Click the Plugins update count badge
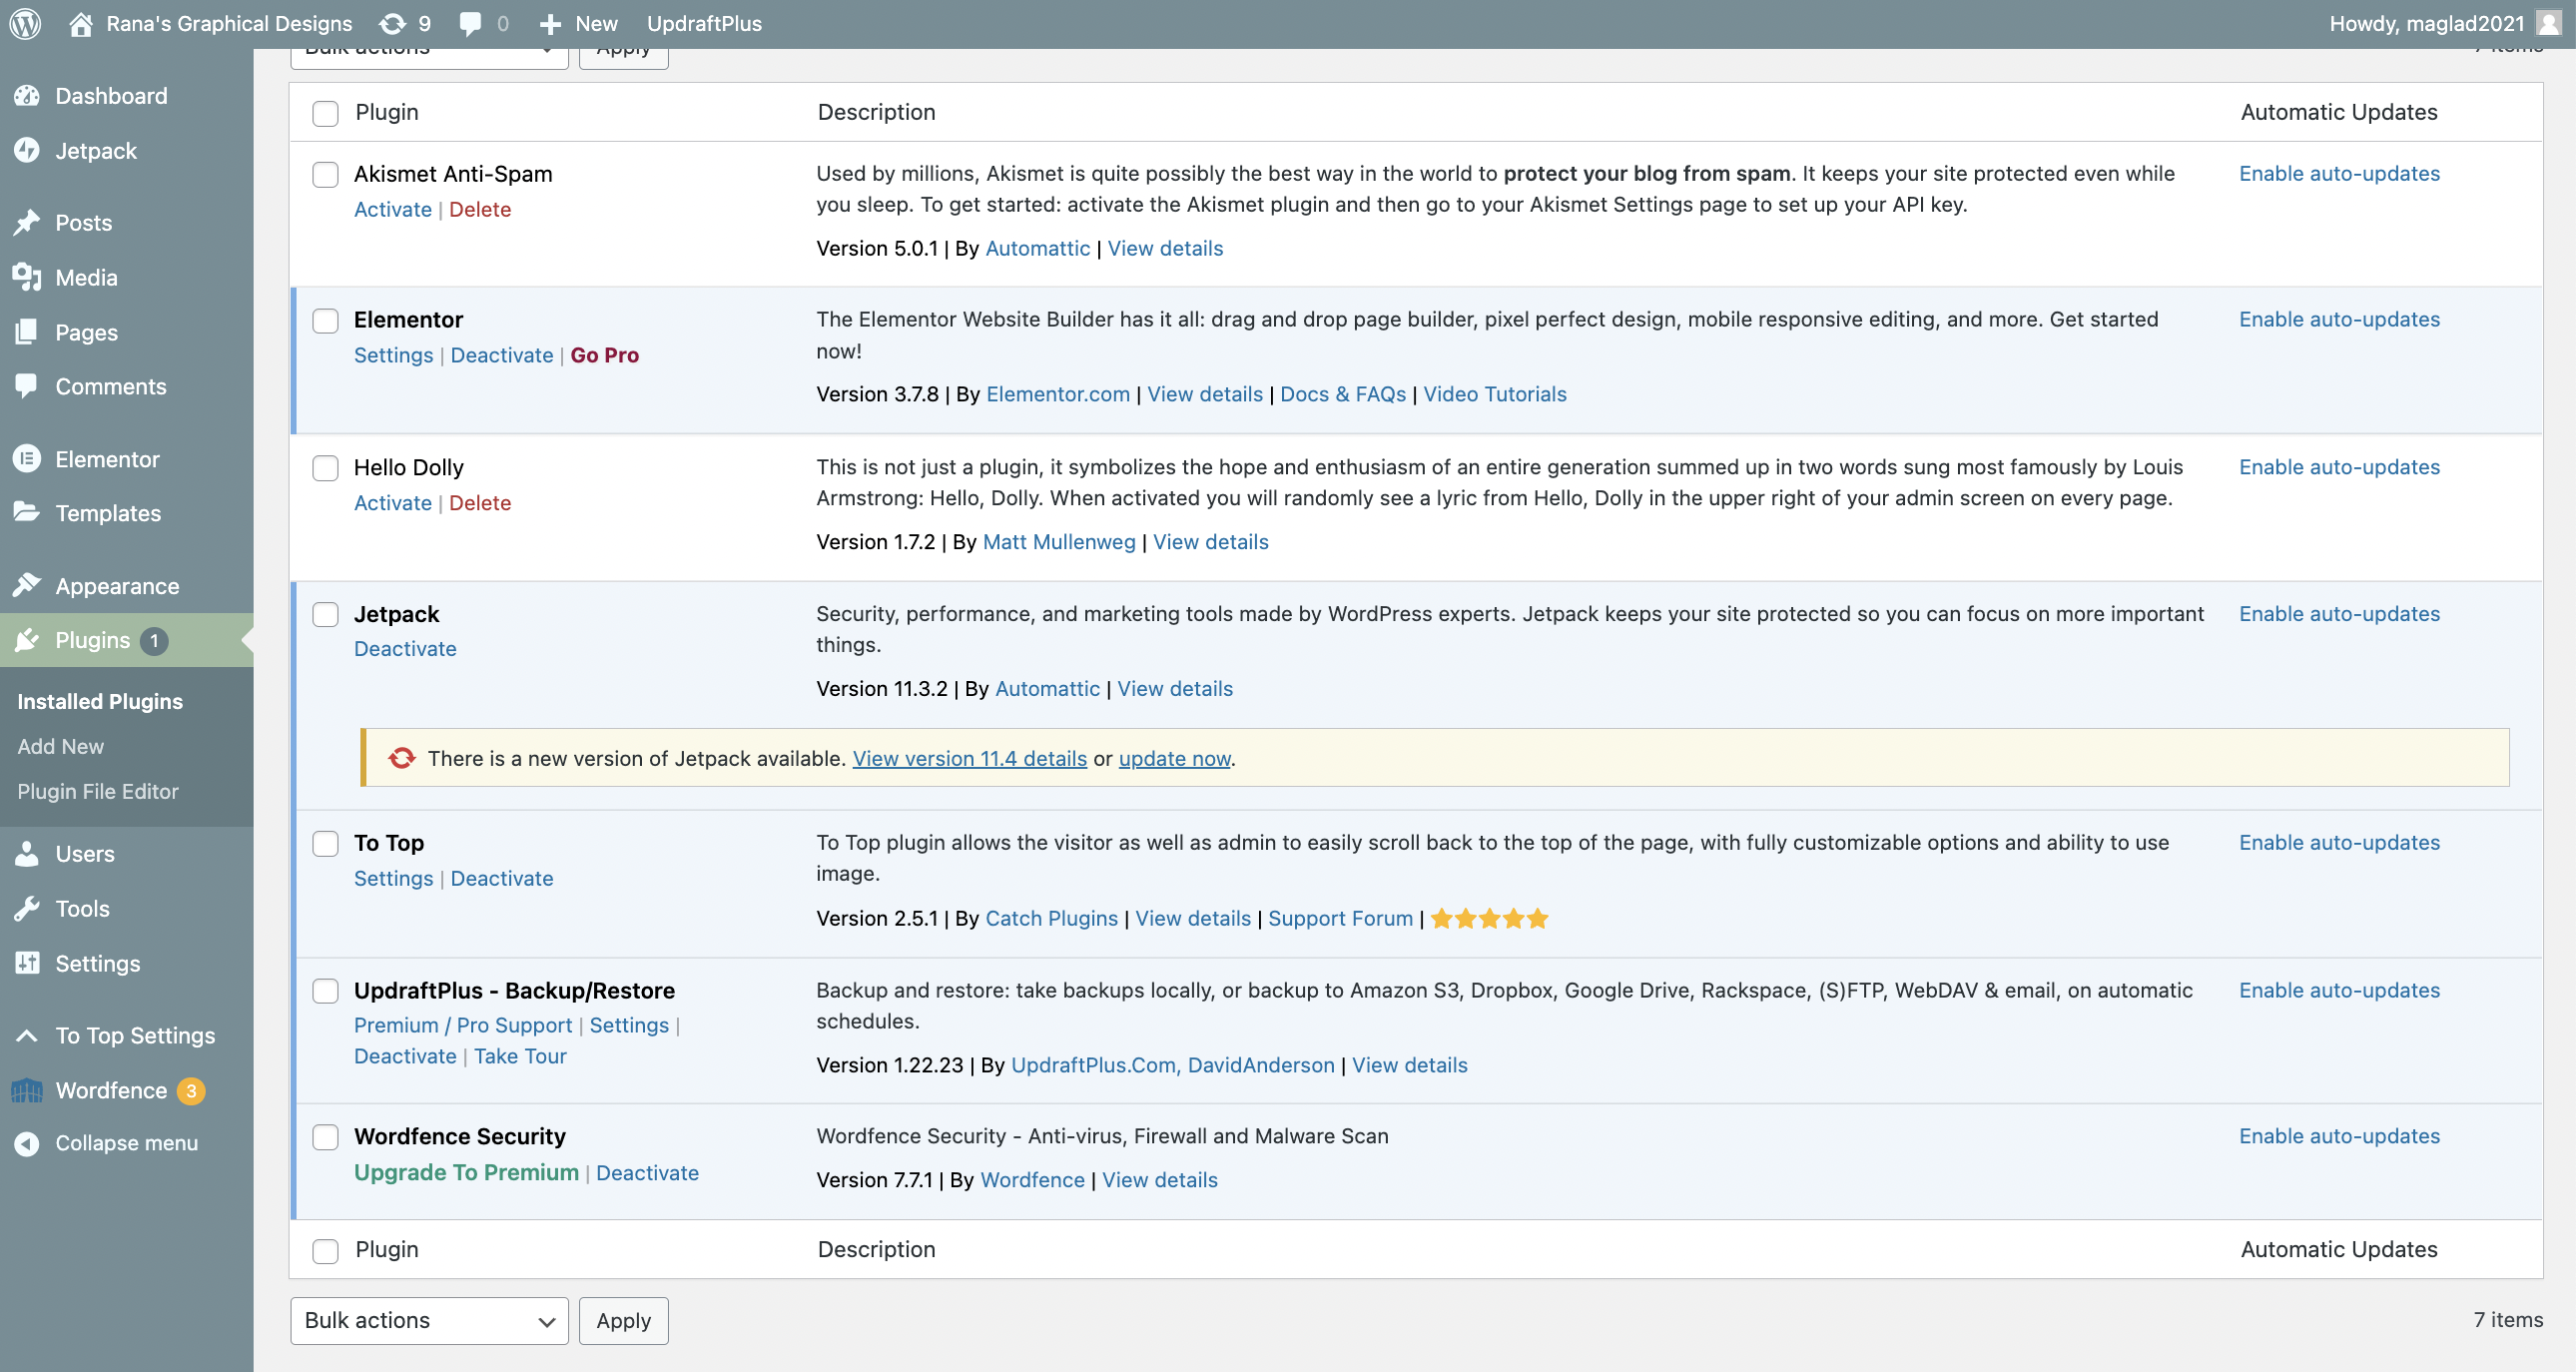Screen dimensions: 2576x1372 click(154, 640)
